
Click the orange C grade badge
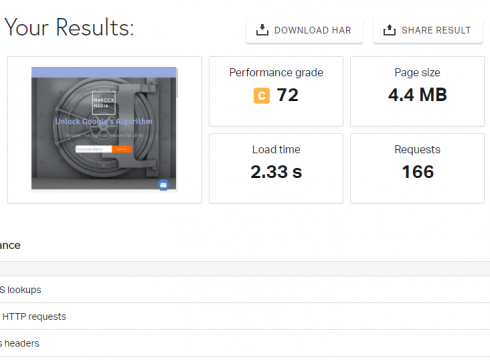tap(262, 96)
